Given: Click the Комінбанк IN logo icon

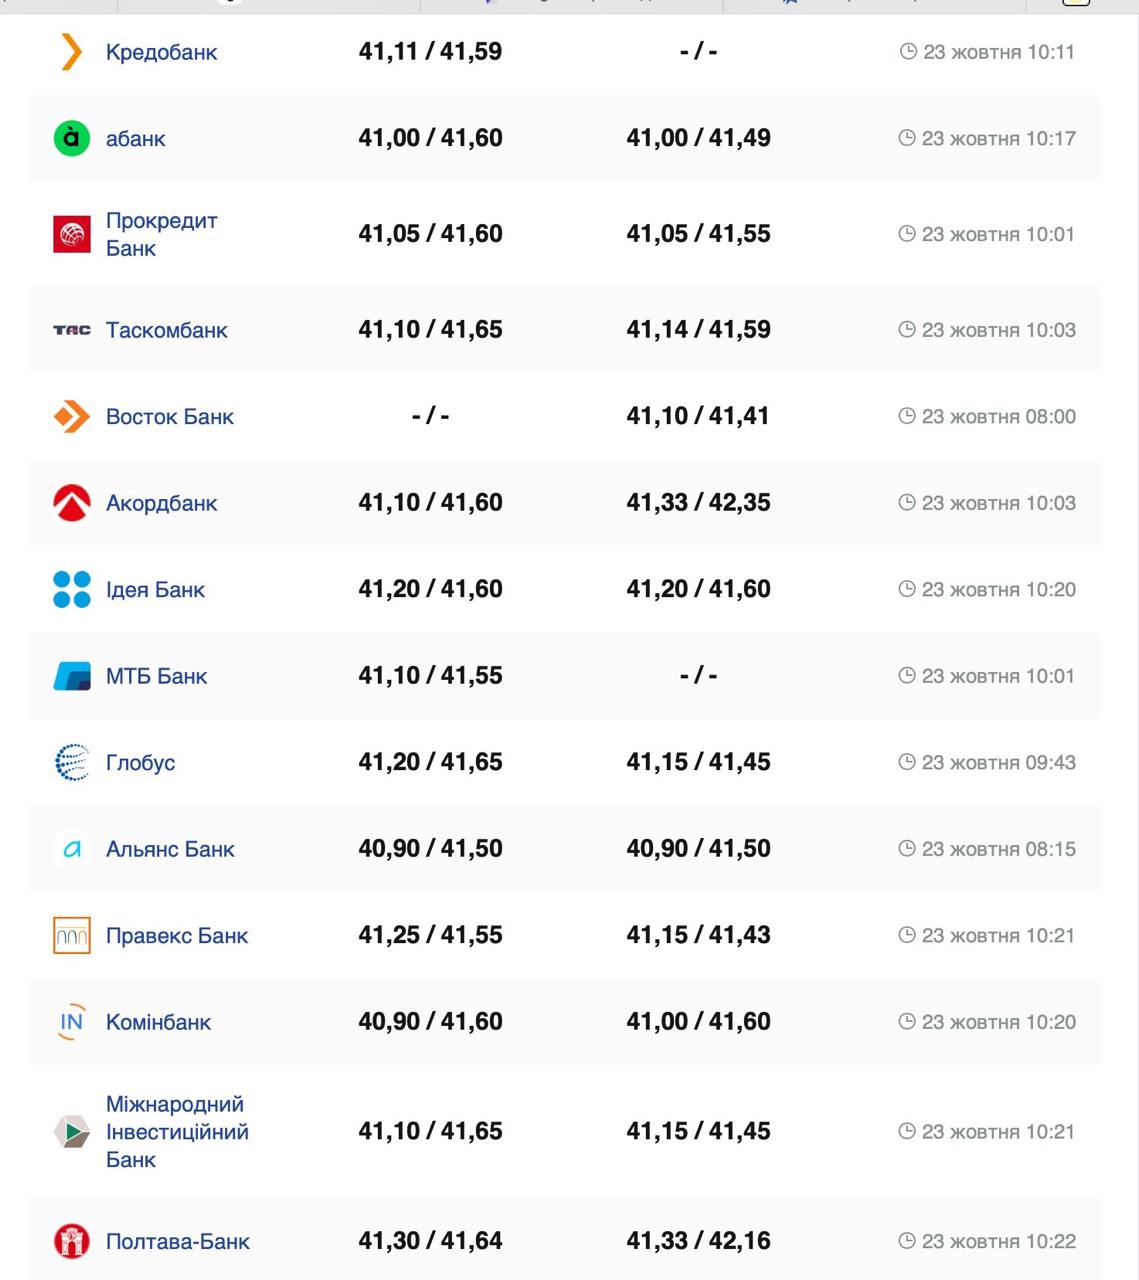Looking at the screenshot, I should click(x=71, y=1022).
